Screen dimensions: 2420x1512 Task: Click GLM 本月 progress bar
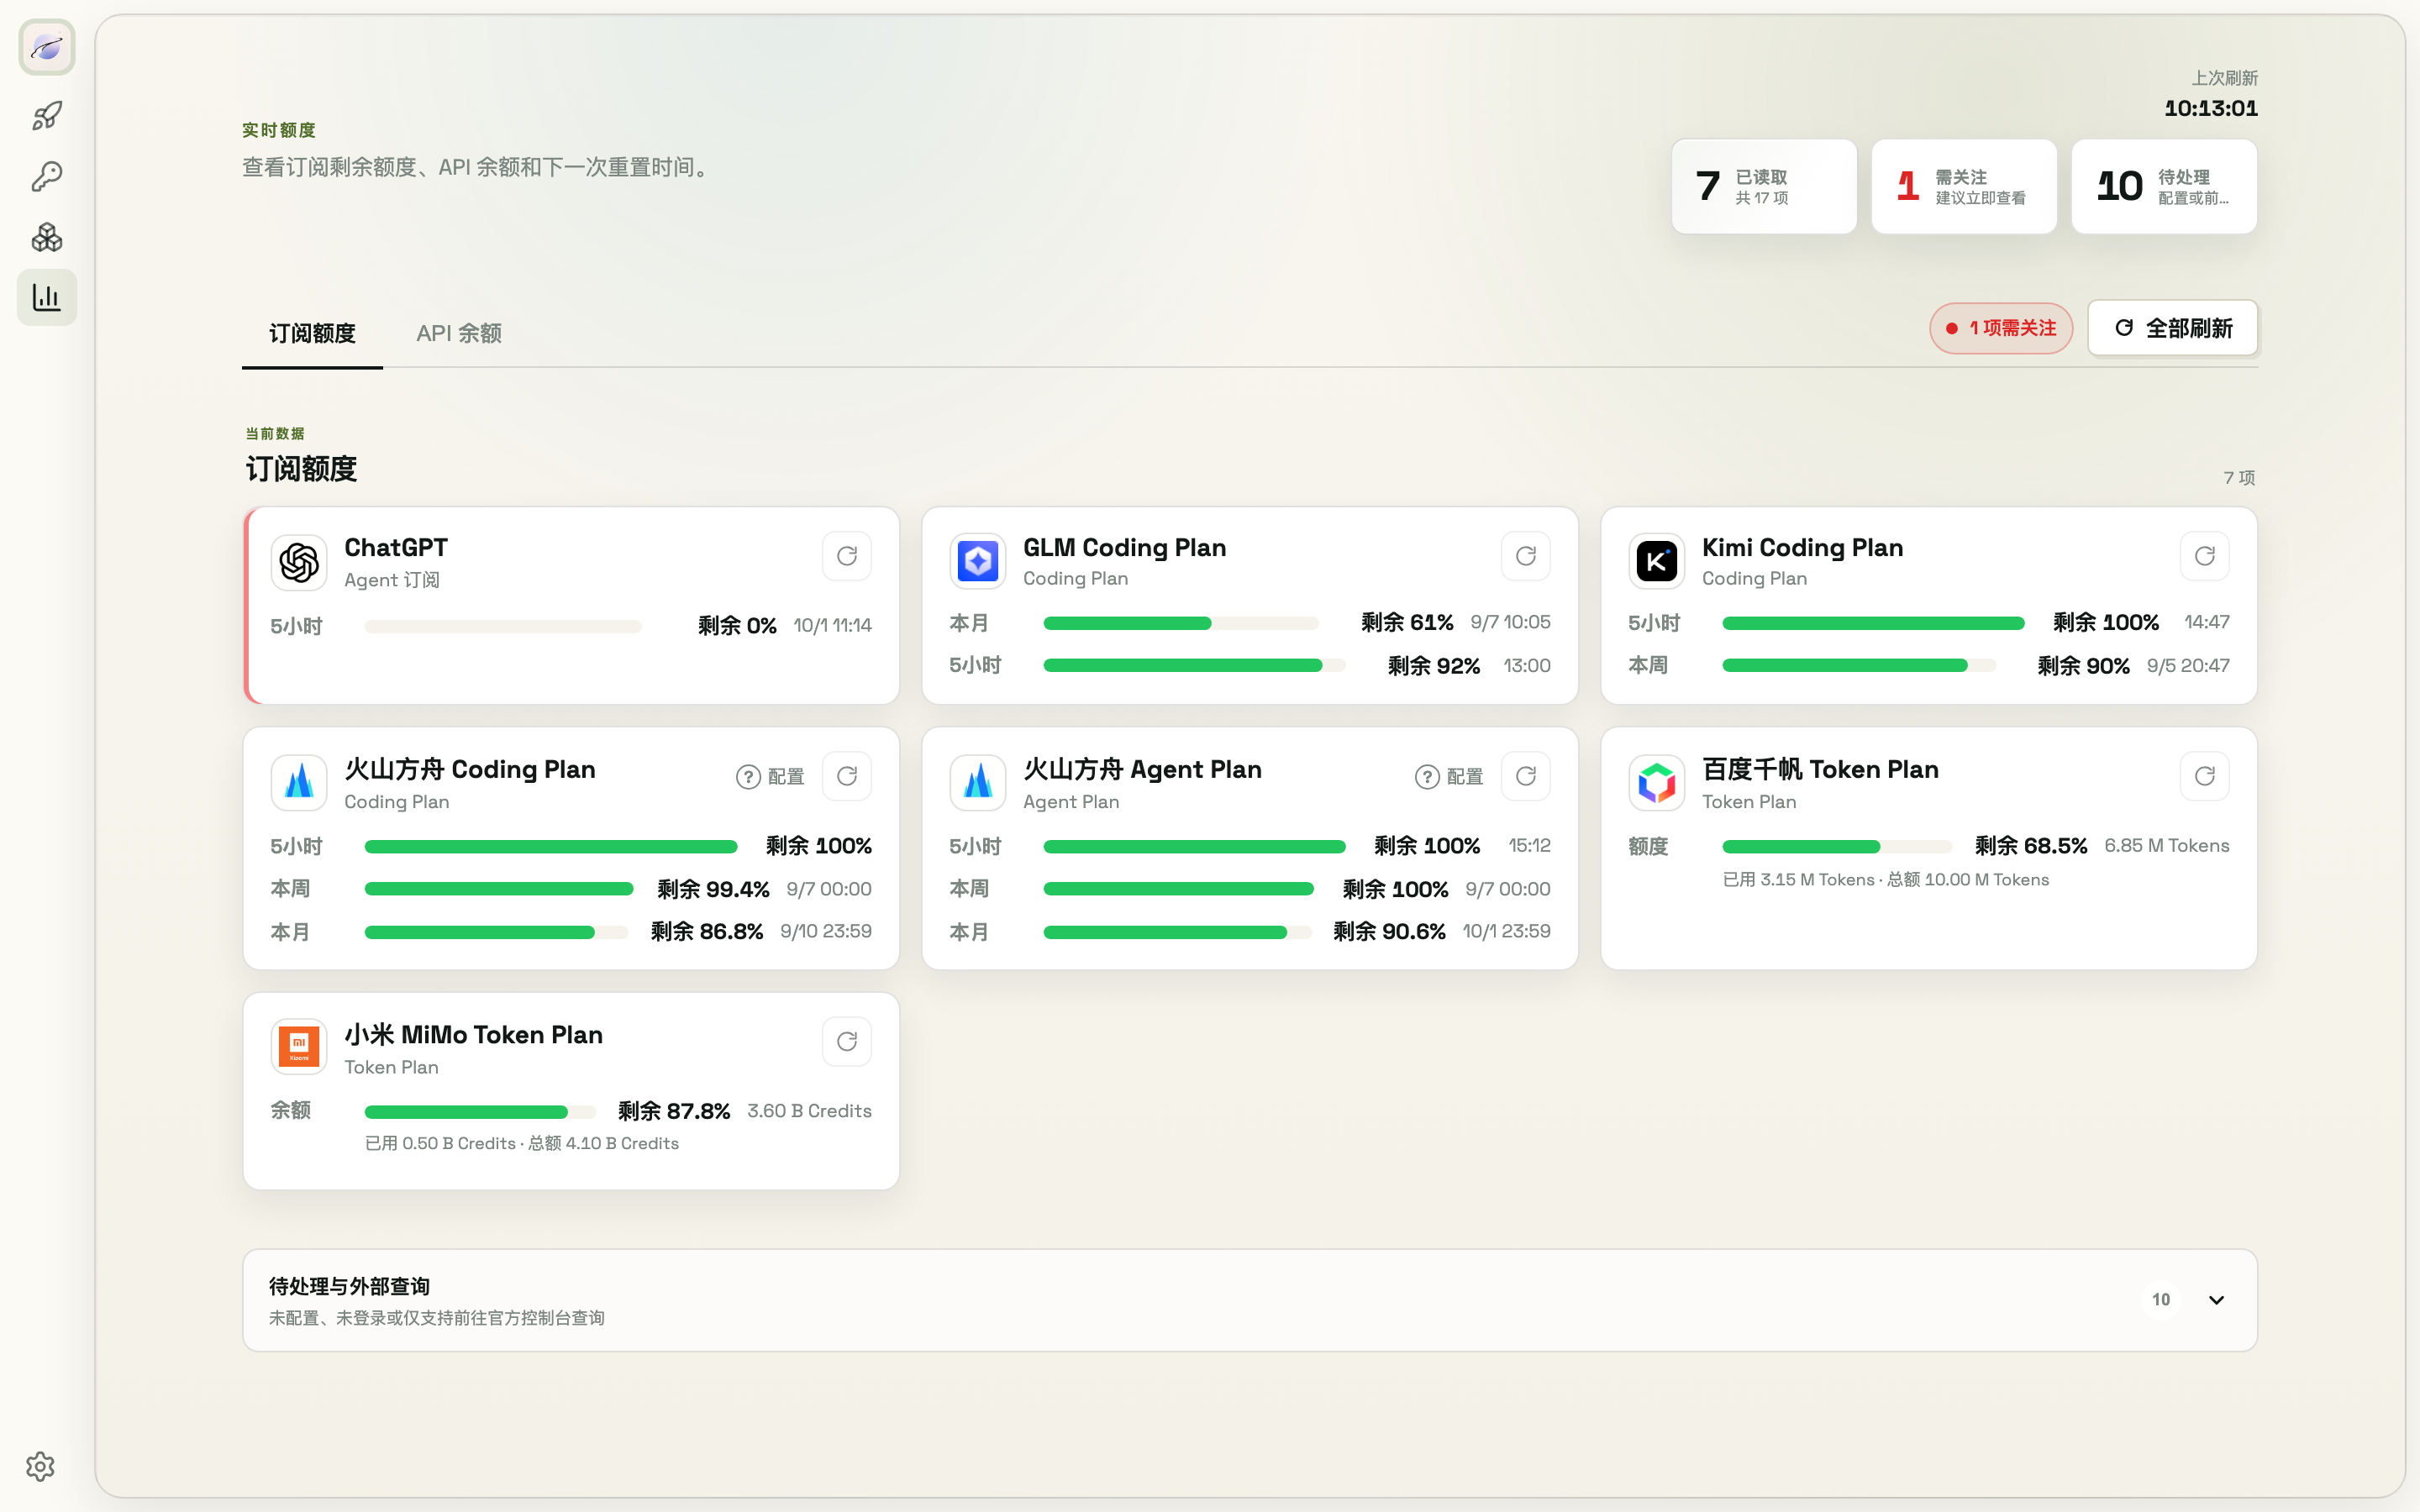pyautogui.click(x=1181, y=623)
